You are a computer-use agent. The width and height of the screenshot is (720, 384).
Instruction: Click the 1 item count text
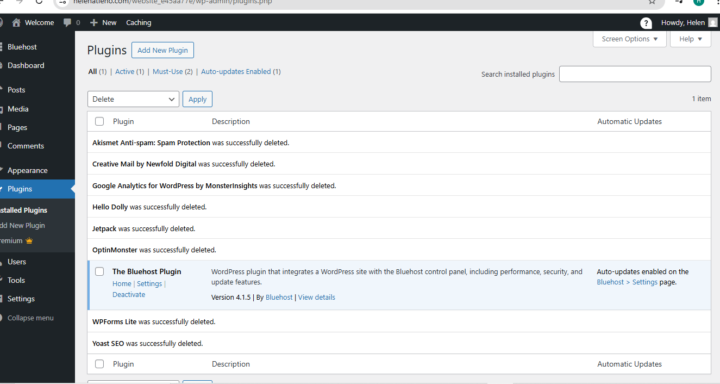tap(701, 99)
